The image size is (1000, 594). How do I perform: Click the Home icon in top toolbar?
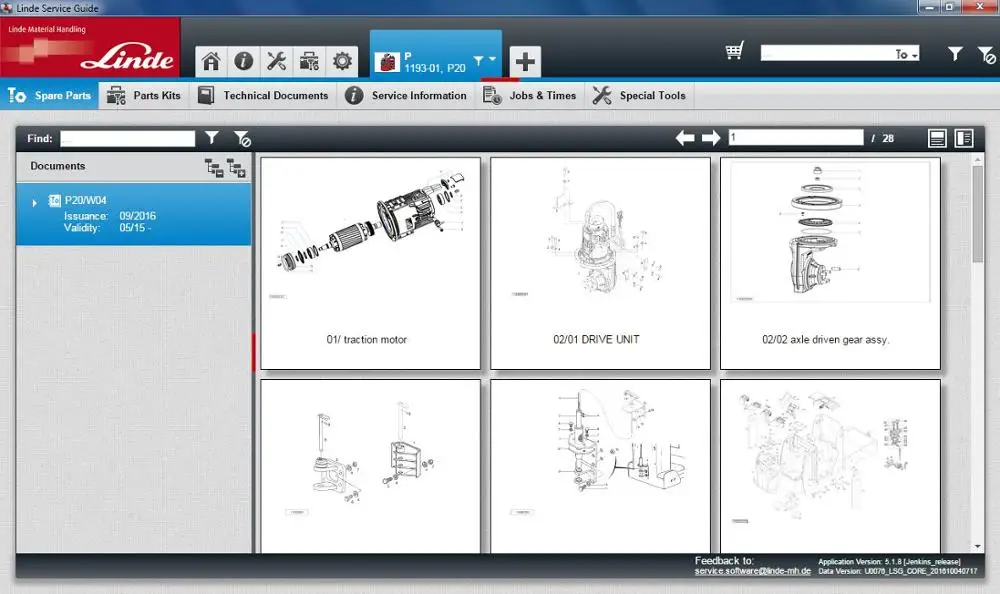pyautogui.click(x=211, y=61)
